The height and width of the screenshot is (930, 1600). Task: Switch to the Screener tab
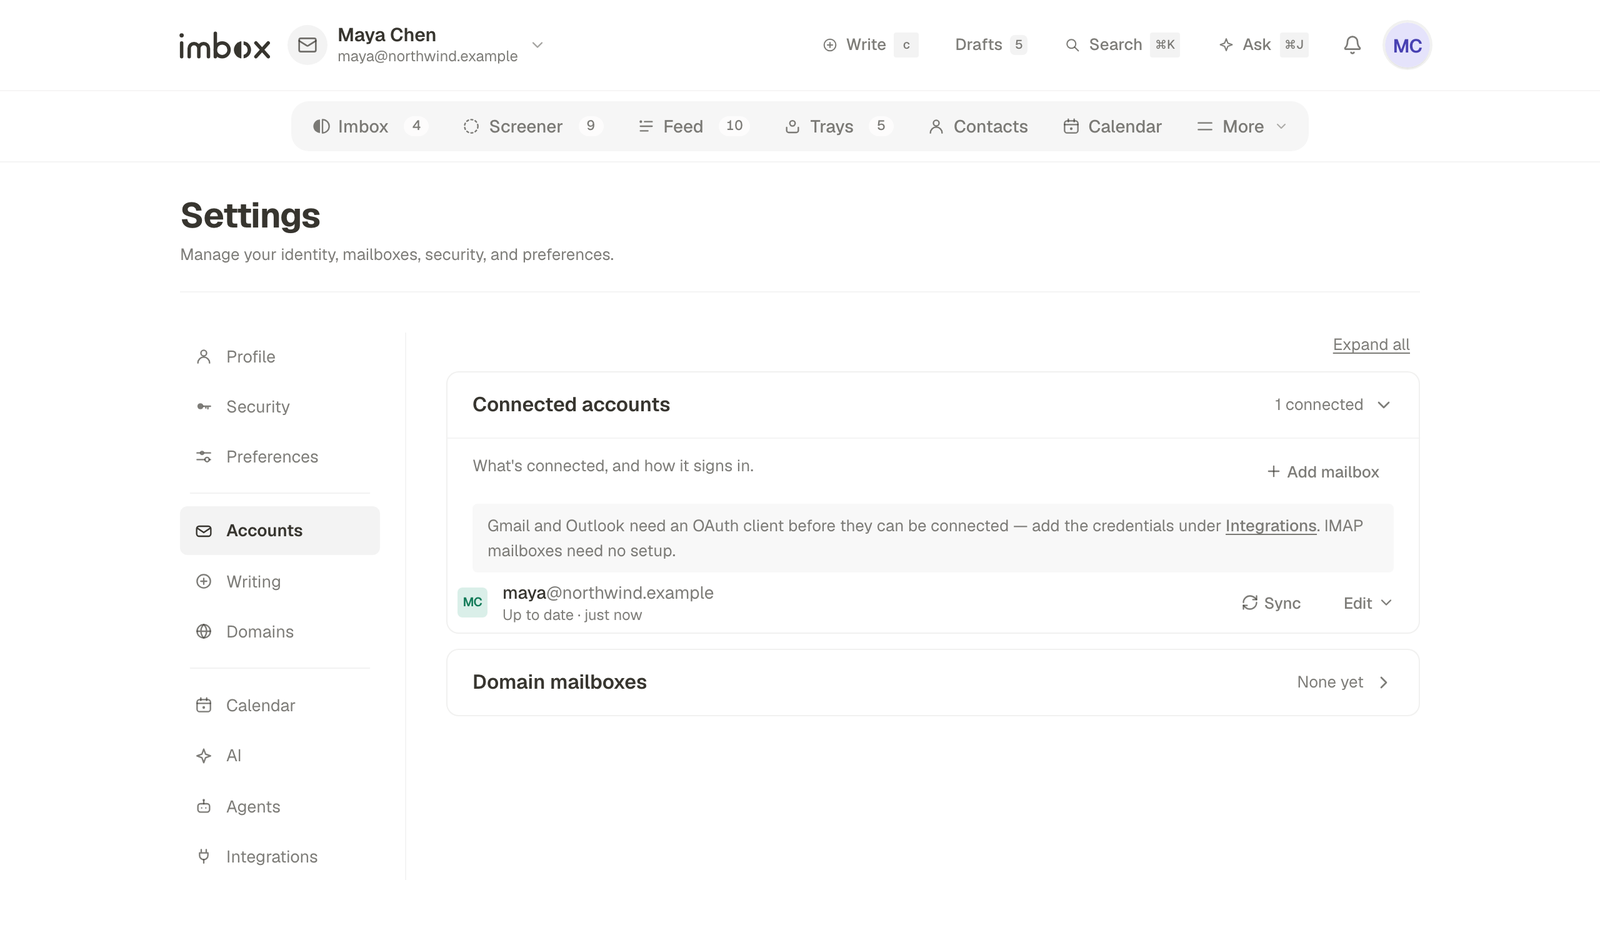(x=532, y=126)
